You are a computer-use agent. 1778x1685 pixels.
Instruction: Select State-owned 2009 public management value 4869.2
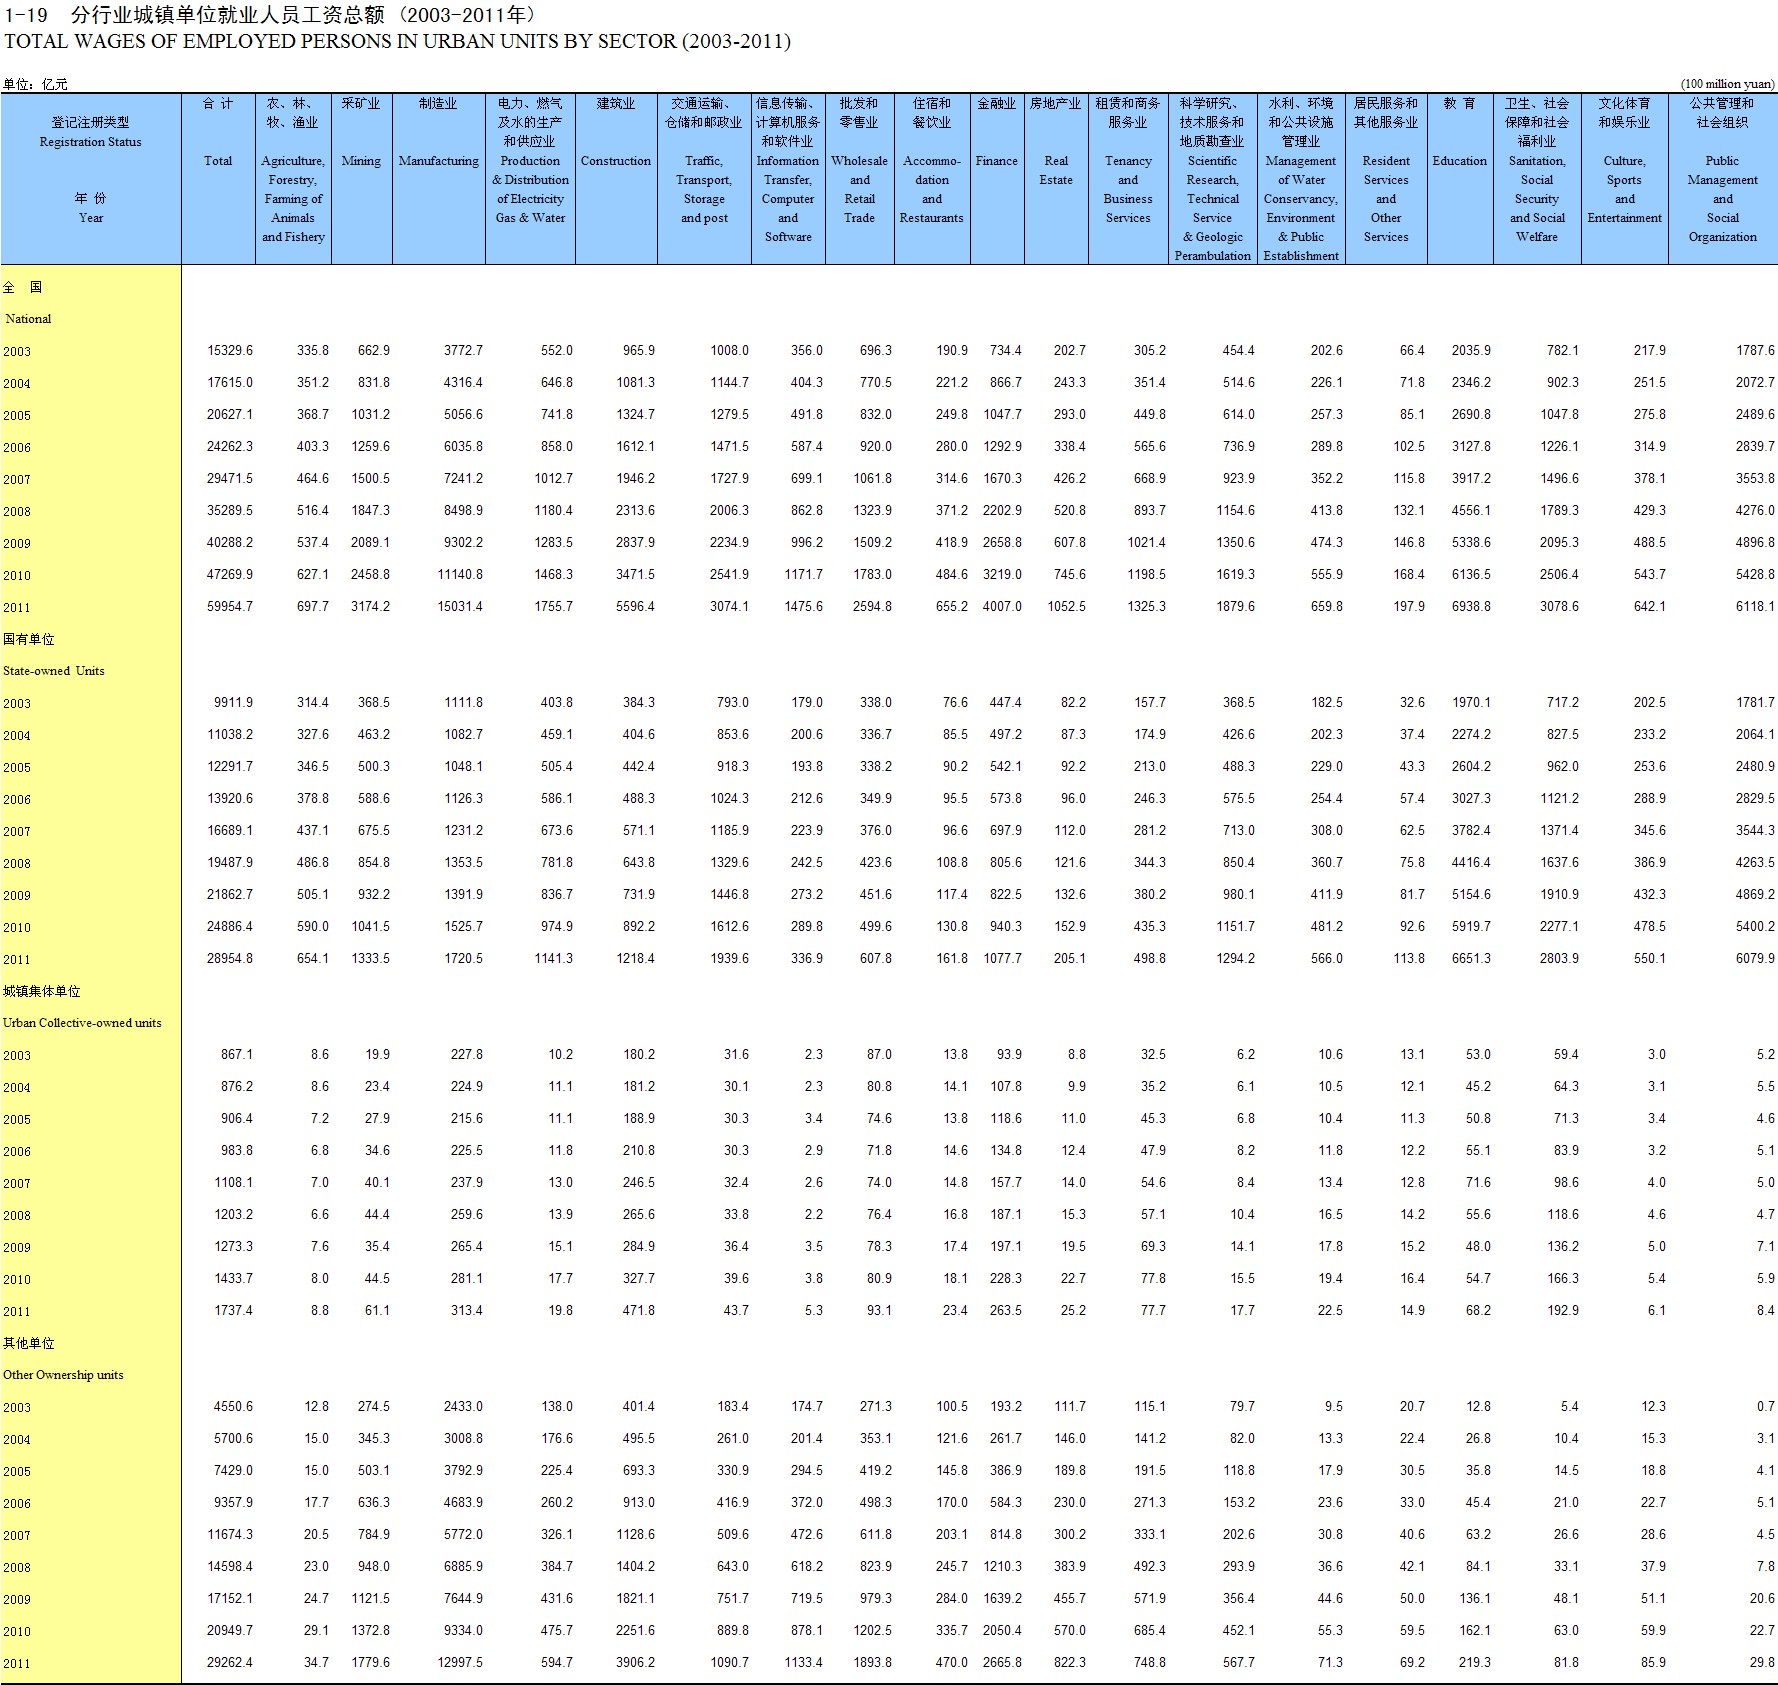coord(1755,895)
